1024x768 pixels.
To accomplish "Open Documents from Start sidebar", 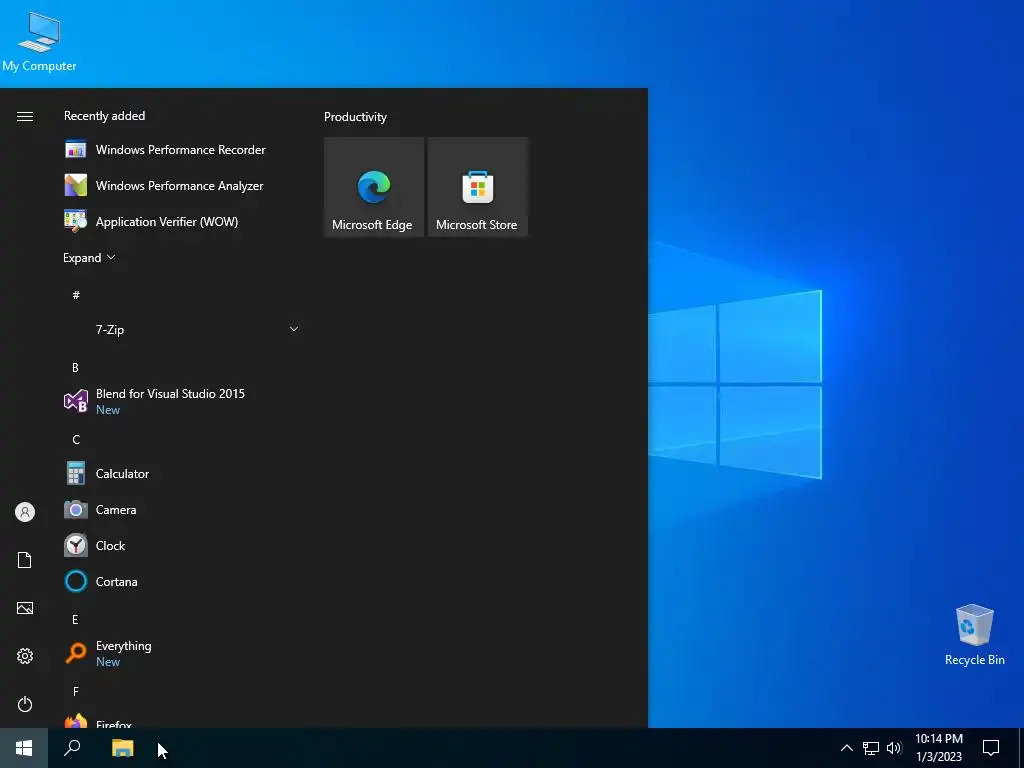I will tap(25, 560).
